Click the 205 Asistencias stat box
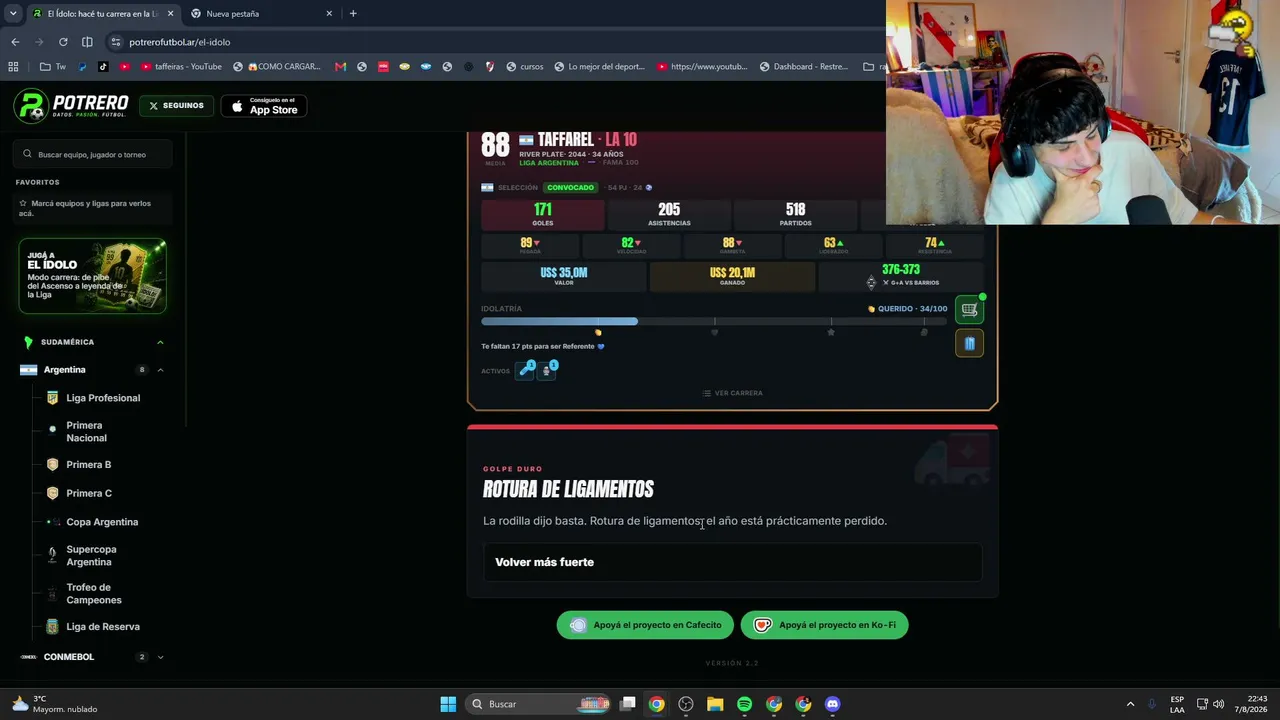 click(x=669, y=214)
